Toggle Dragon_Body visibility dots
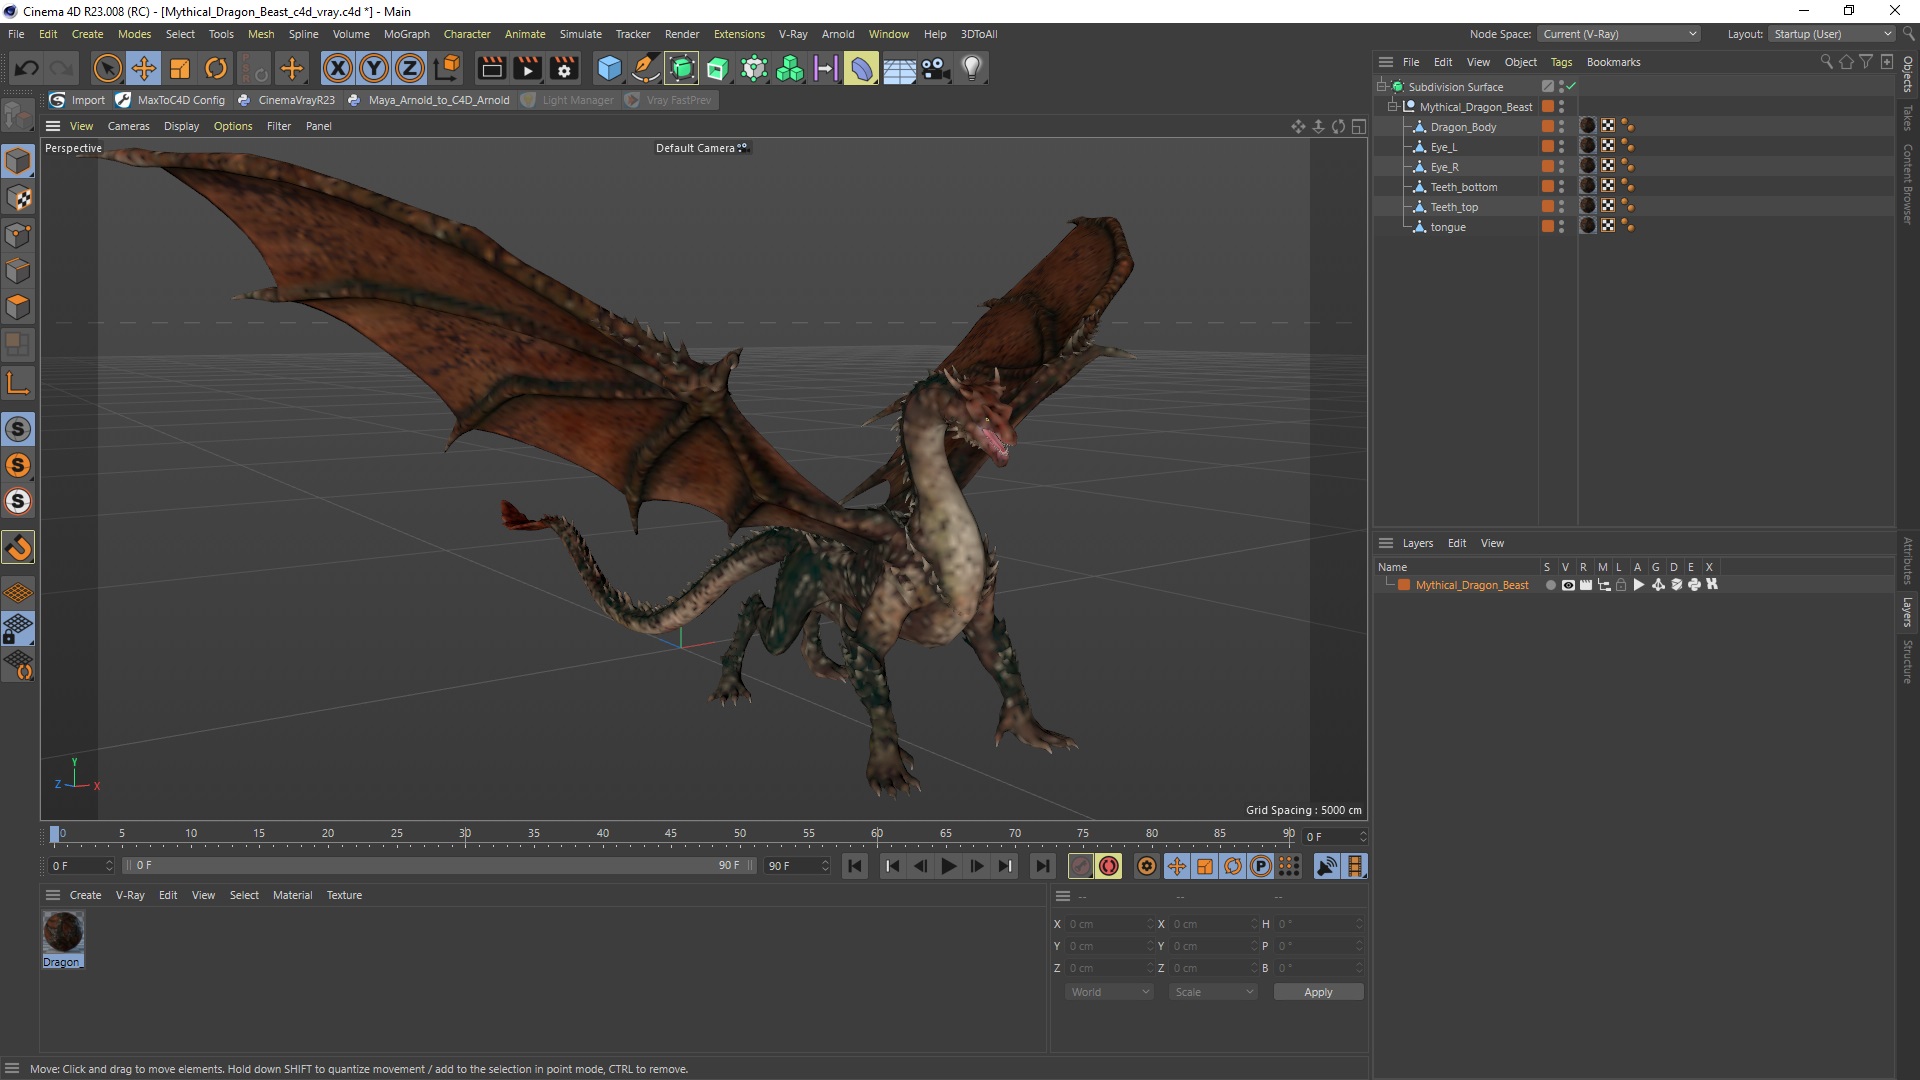This screenshot has height=1080, width=1920. (x=1561, y=126)
